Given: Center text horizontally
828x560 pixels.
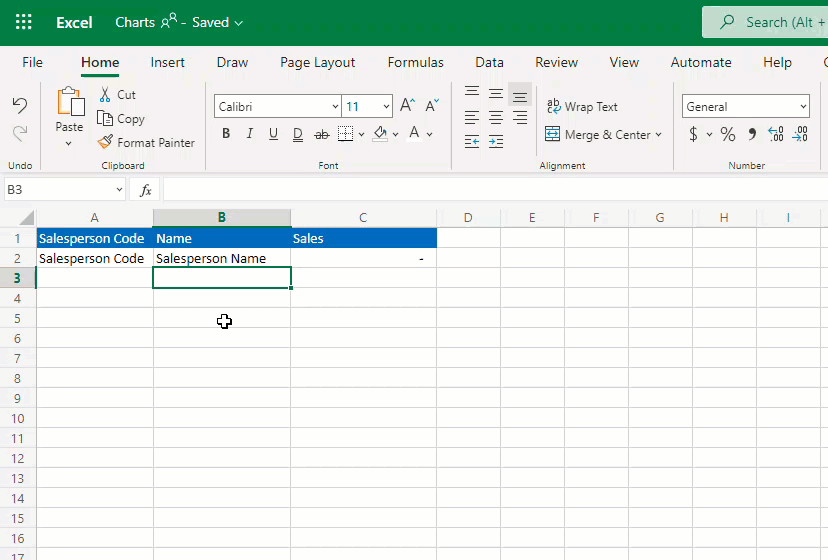Looking at the screenshot, I should click(x=496, y=117).
